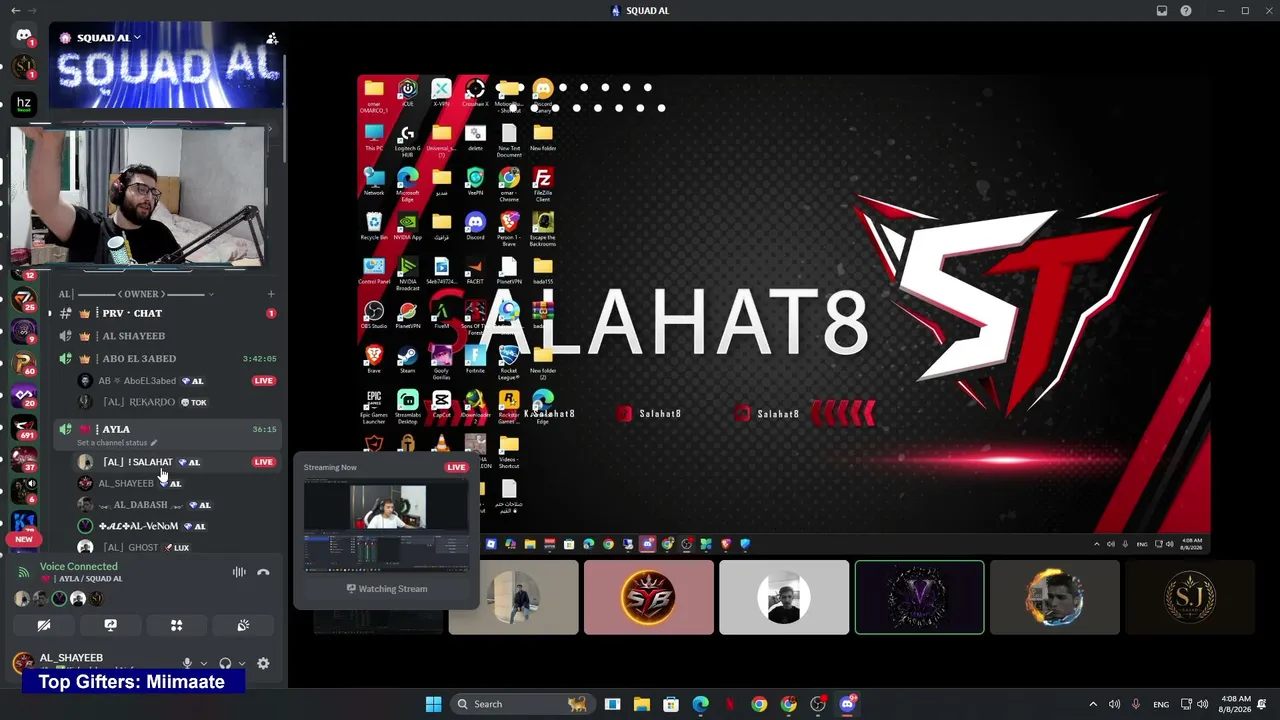Show hidden icons in system tray
Viewport: 1280px width, 720px height.
pos(1093,704)
